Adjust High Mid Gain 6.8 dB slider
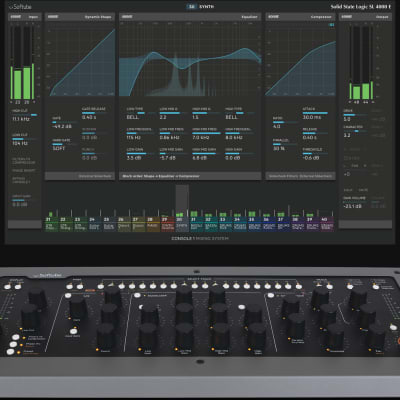 coord(206,154)
